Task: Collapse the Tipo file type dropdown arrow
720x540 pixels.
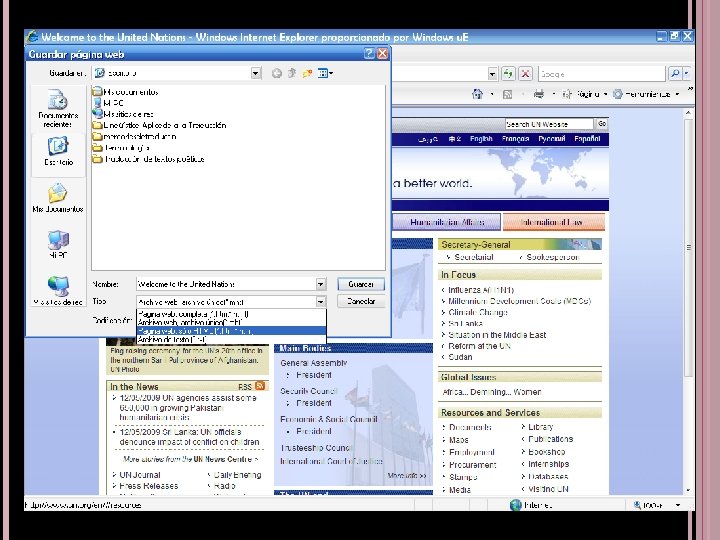Action: tap(321, 302)
